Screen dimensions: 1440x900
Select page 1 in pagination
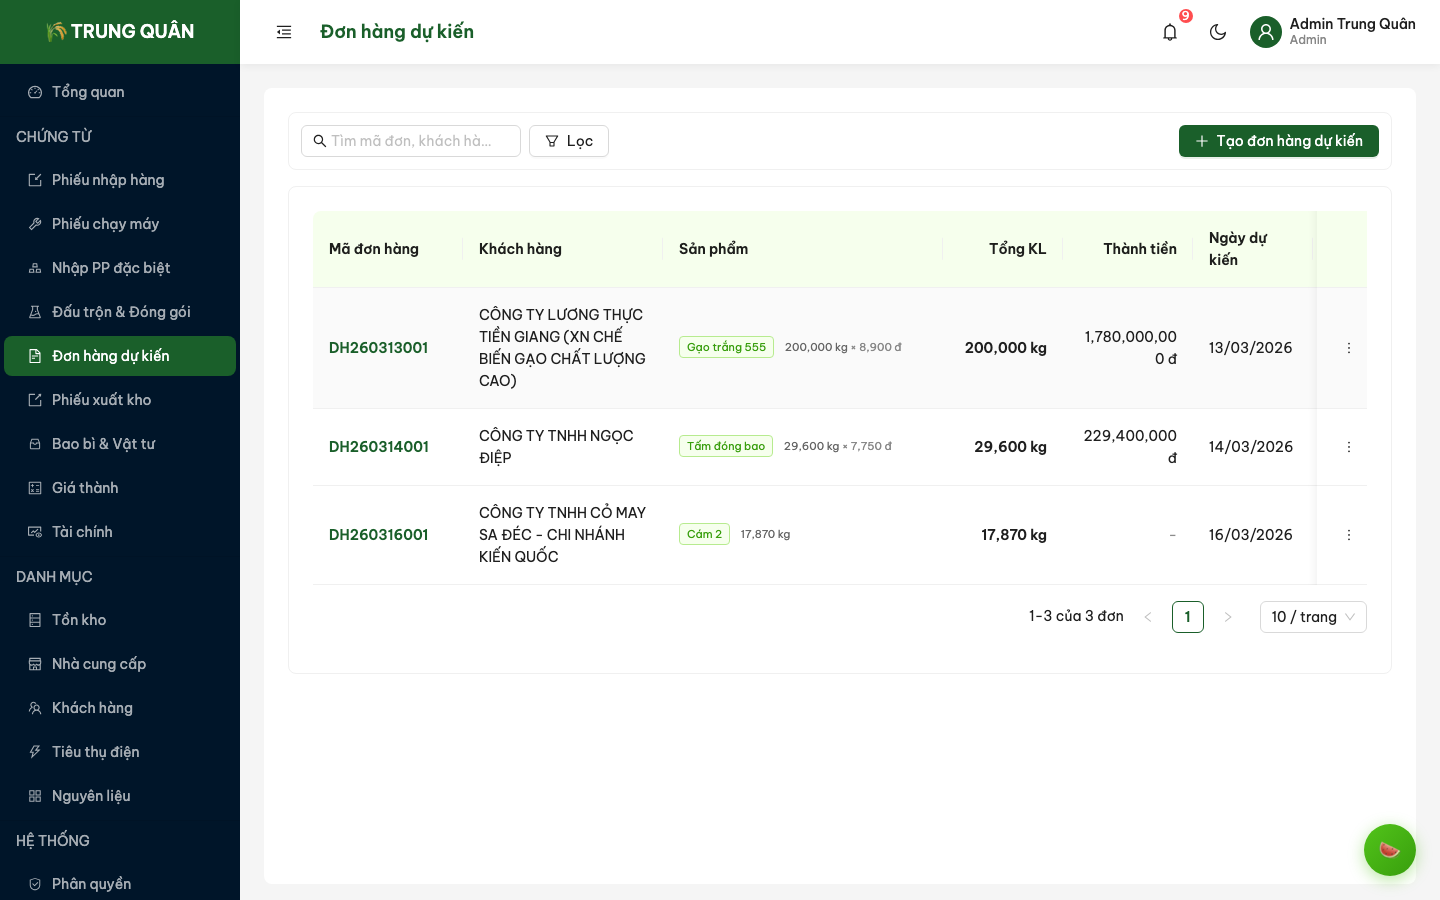pos(1187,617)
